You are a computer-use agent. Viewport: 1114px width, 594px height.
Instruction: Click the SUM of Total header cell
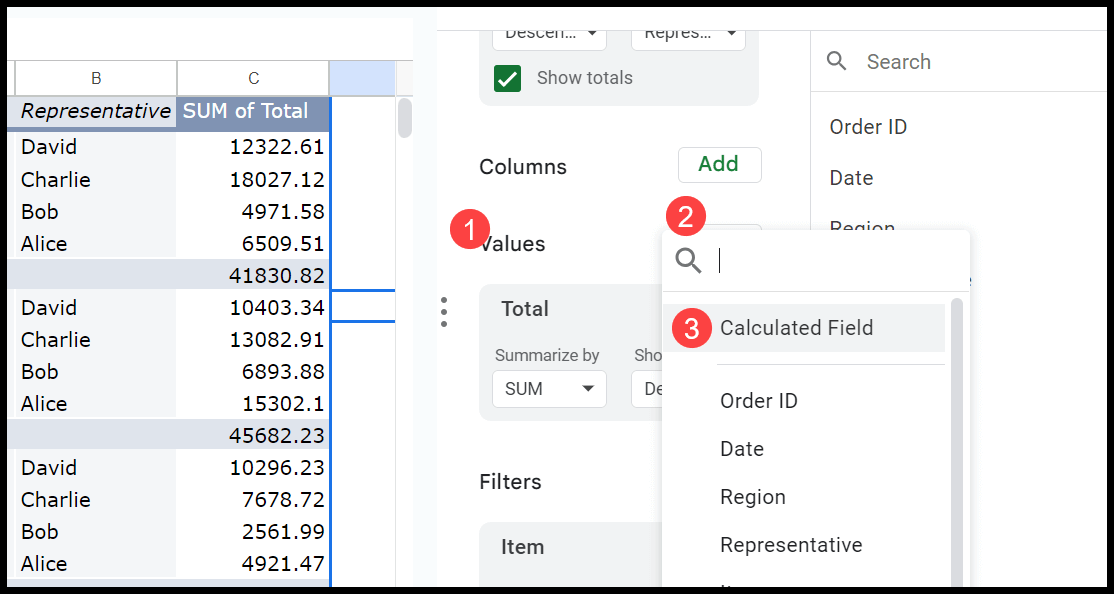(x=254, y=112)
